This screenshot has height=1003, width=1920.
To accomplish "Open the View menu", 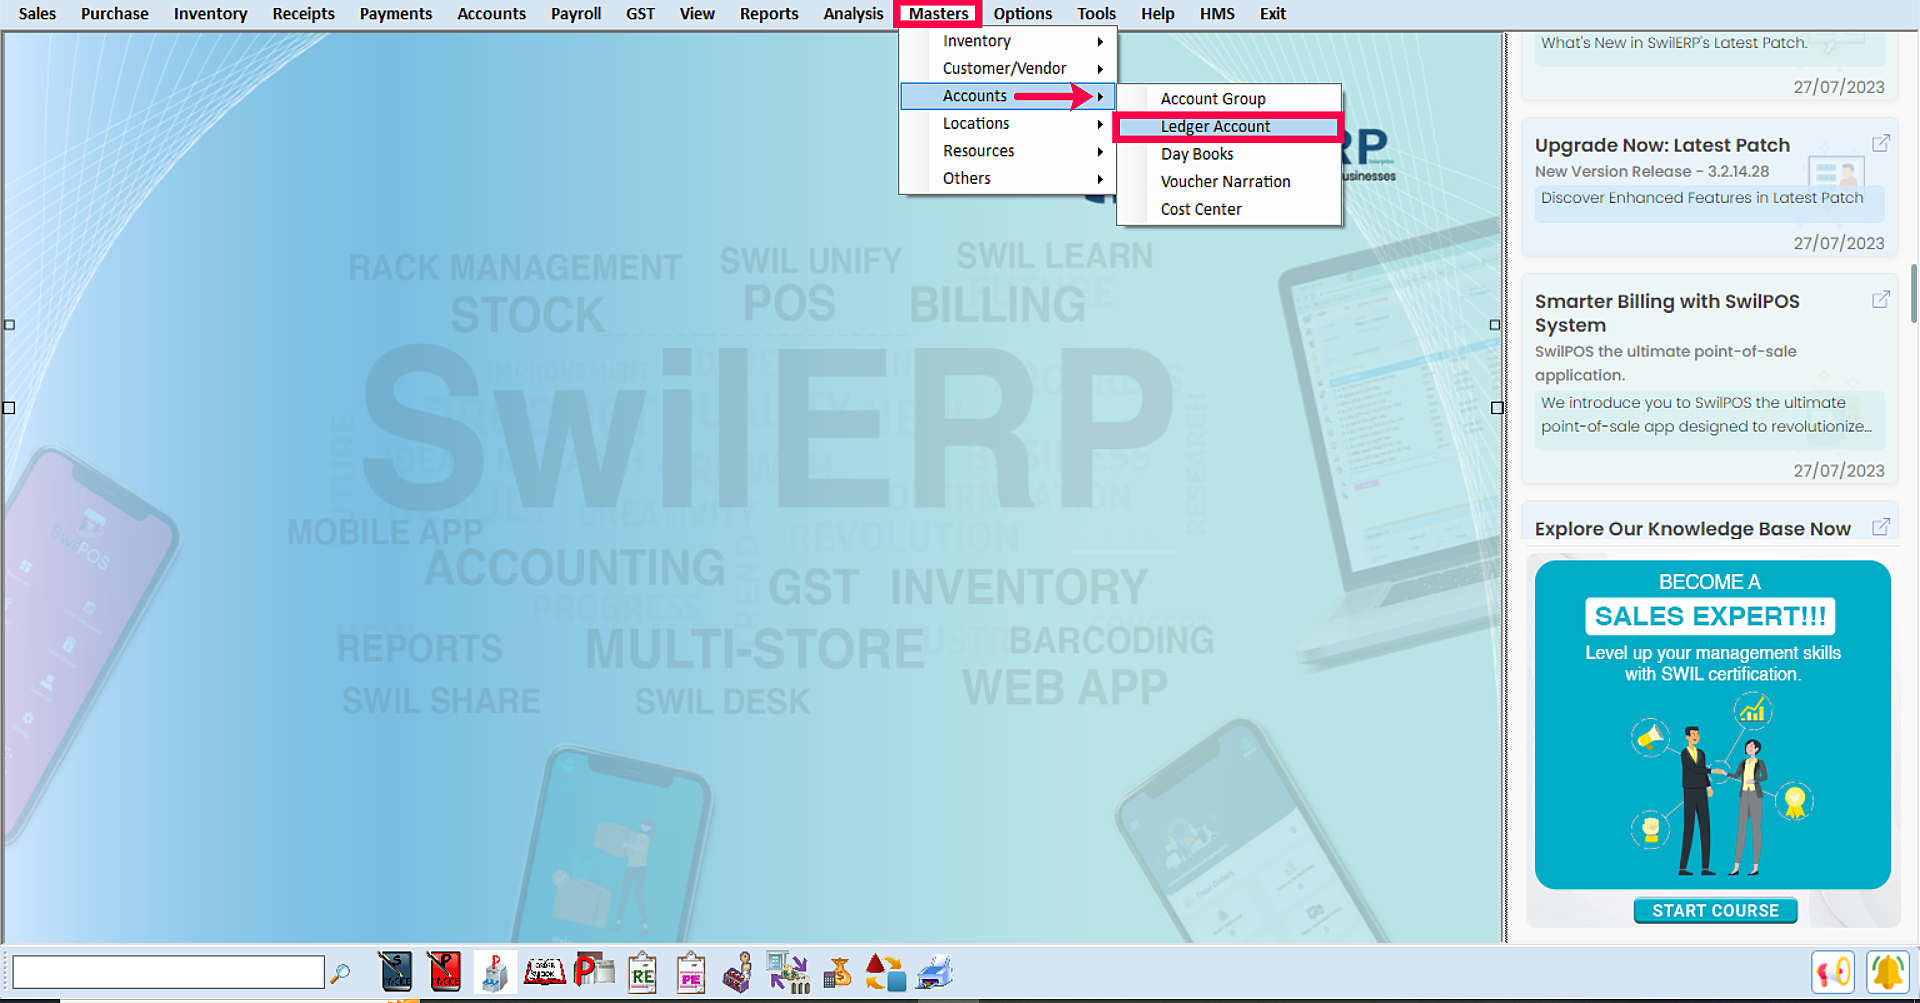I will pyautogui.click(x=697, y=14).
